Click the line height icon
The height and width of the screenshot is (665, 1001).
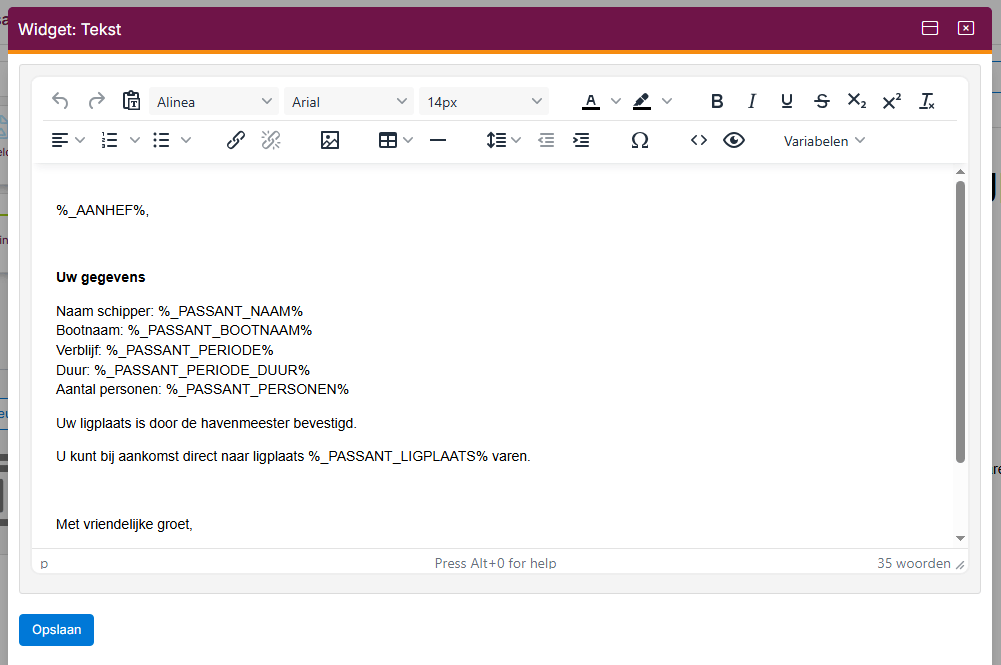point(496,140)
